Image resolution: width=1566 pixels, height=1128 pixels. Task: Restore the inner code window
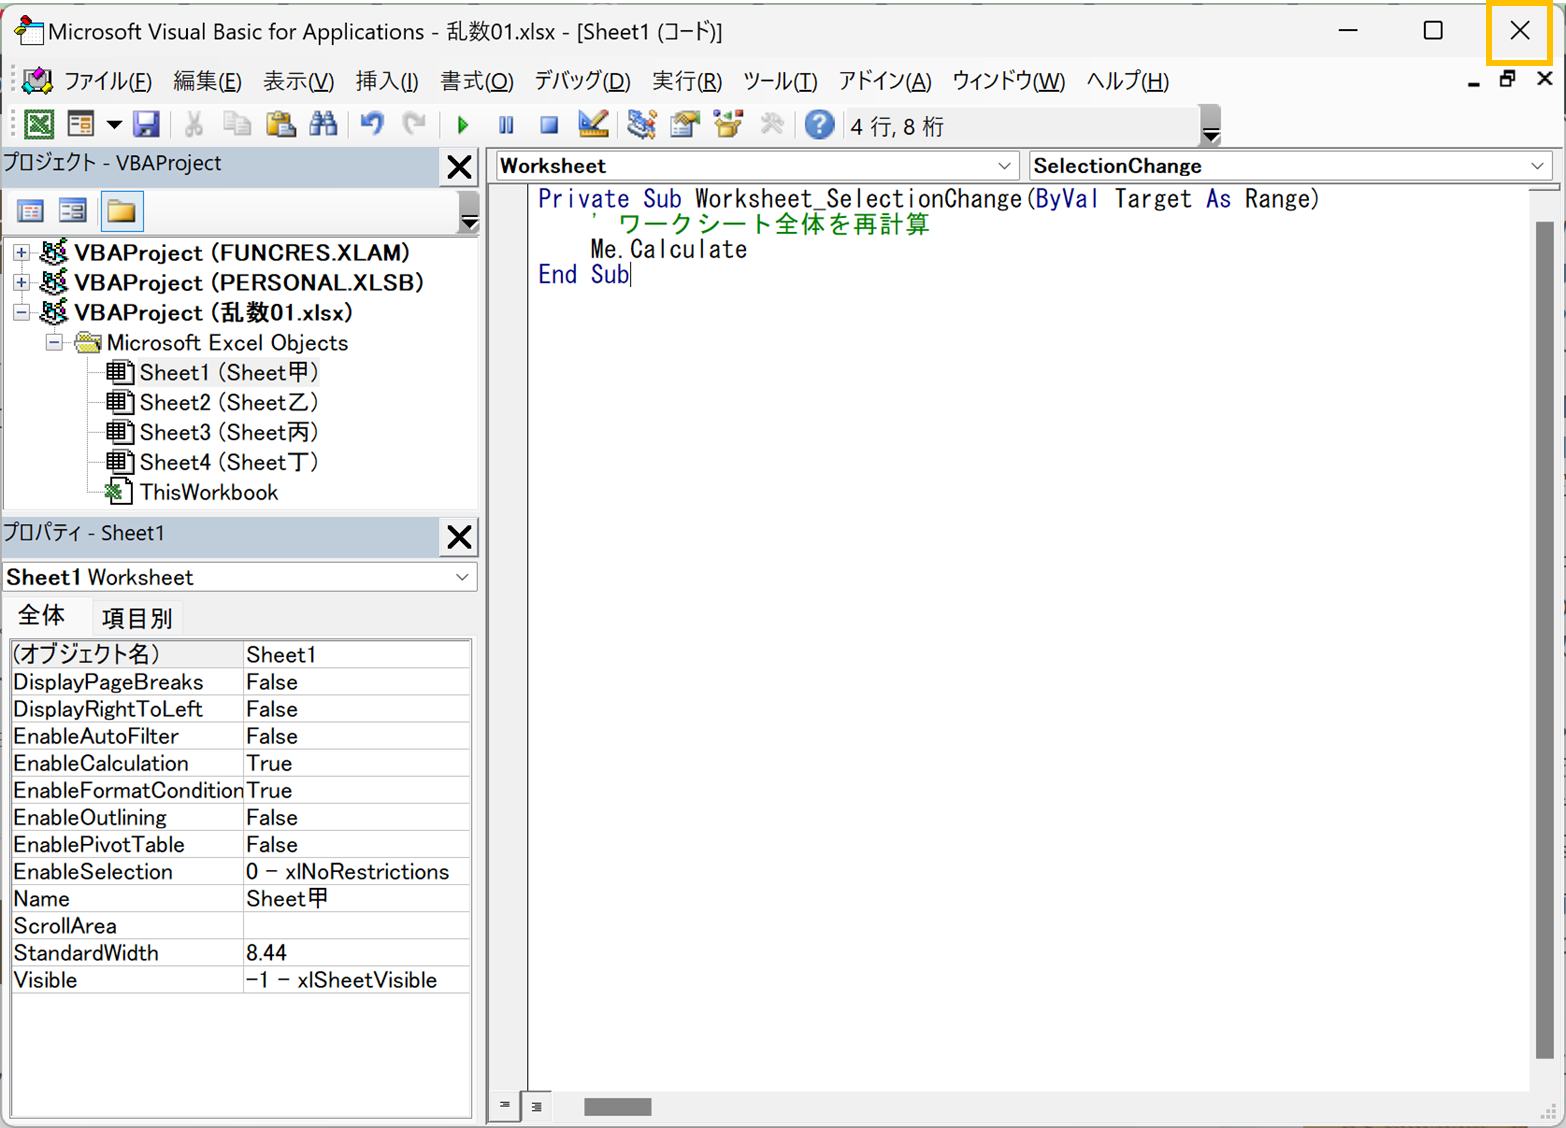(x=1508, y=79)
